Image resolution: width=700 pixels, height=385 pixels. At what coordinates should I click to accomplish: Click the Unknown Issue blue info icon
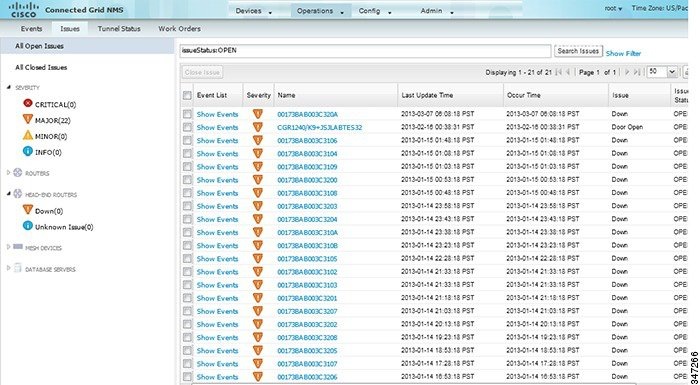[28, 226]
